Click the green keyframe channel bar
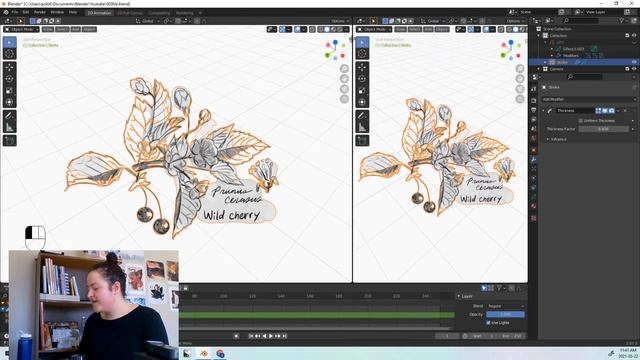Viewport: 640px width, 360px height. (317, 315)
